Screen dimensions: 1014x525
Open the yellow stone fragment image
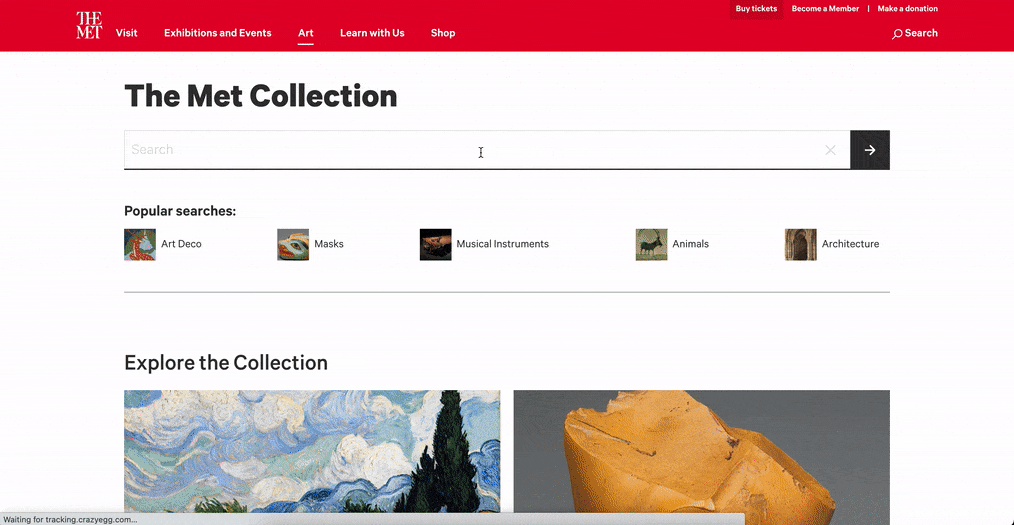pyautogui.click(x=702, y=451)
